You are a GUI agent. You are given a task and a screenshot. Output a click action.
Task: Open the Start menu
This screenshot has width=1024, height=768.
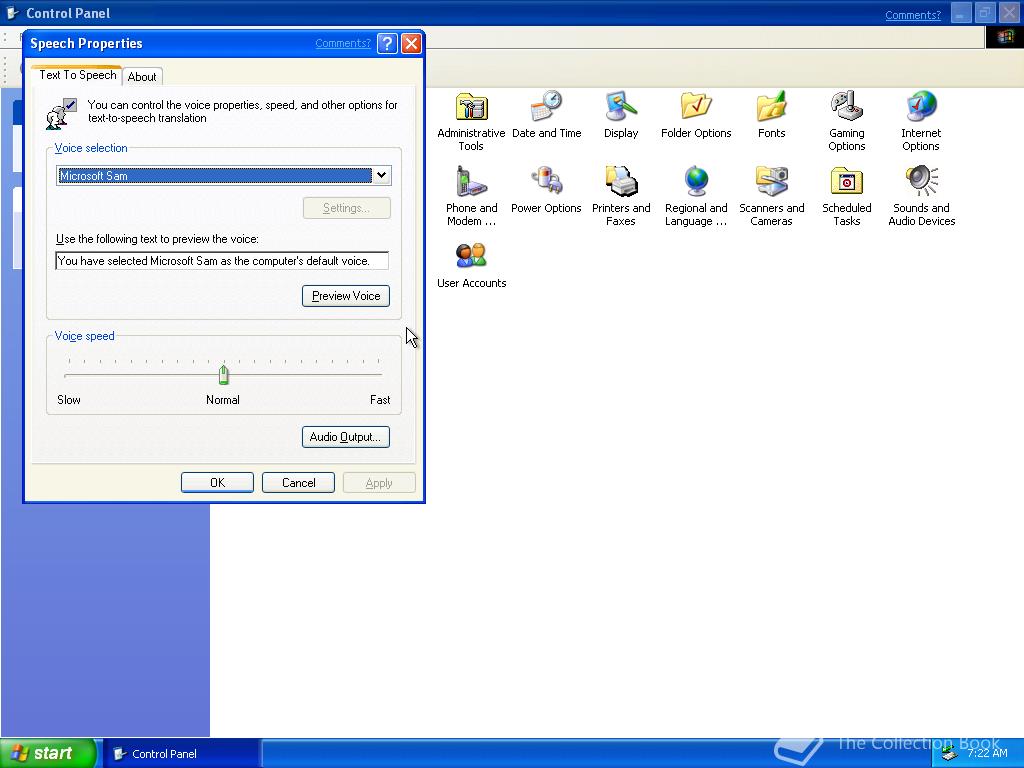48,753
